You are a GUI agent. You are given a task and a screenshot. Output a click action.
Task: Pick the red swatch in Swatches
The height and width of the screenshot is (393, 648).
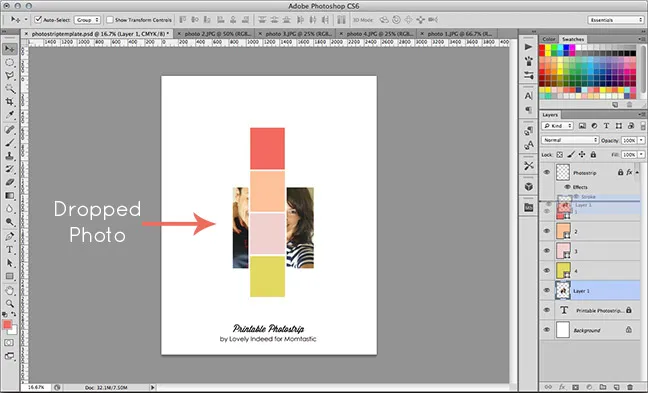[542, 48]
